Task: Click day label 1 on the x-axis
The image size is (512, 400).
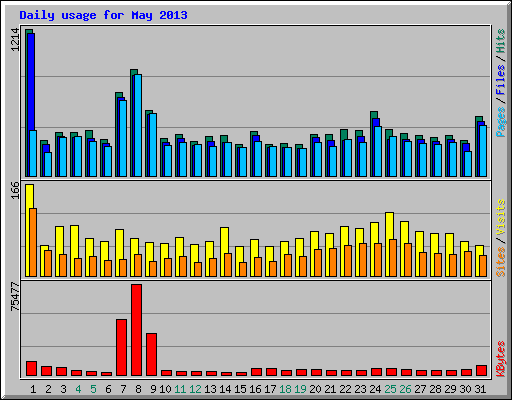Action: click(33, 389)
